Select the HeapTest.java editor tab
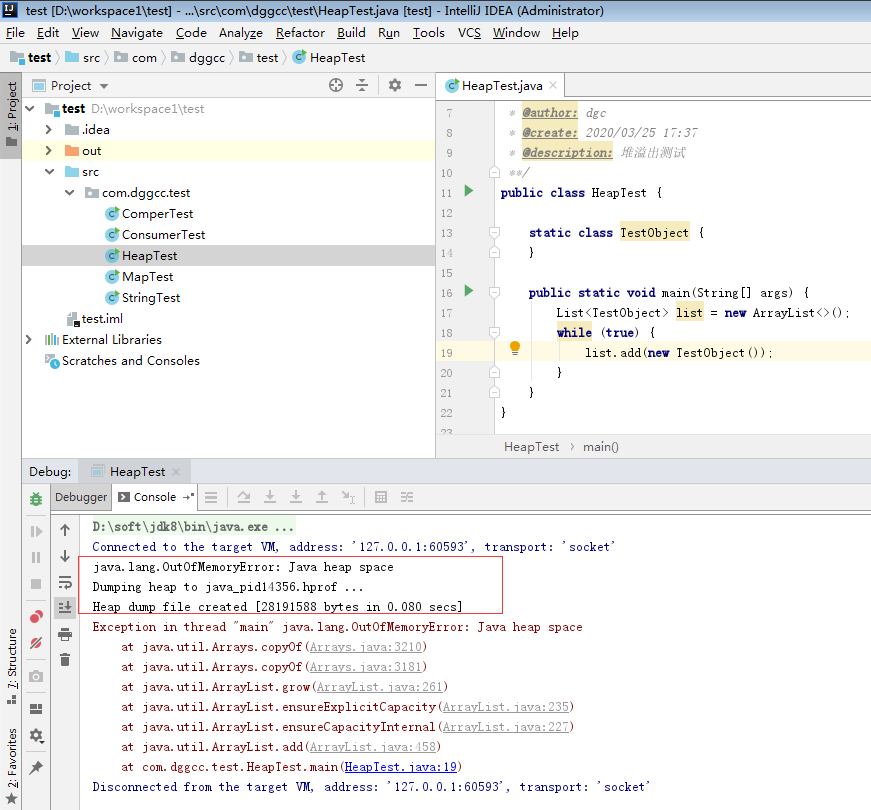Screen dimensions: 871x810 (x=502, y=86)
